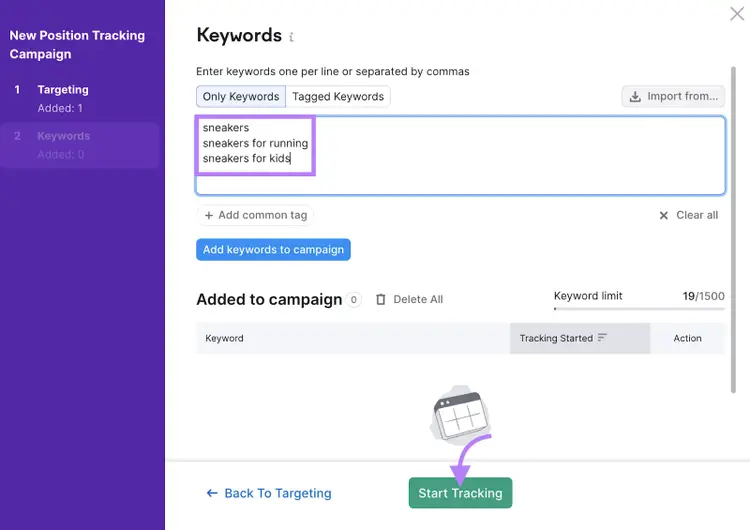Click the X icon beside Clear all

click(x=663, y=216)
